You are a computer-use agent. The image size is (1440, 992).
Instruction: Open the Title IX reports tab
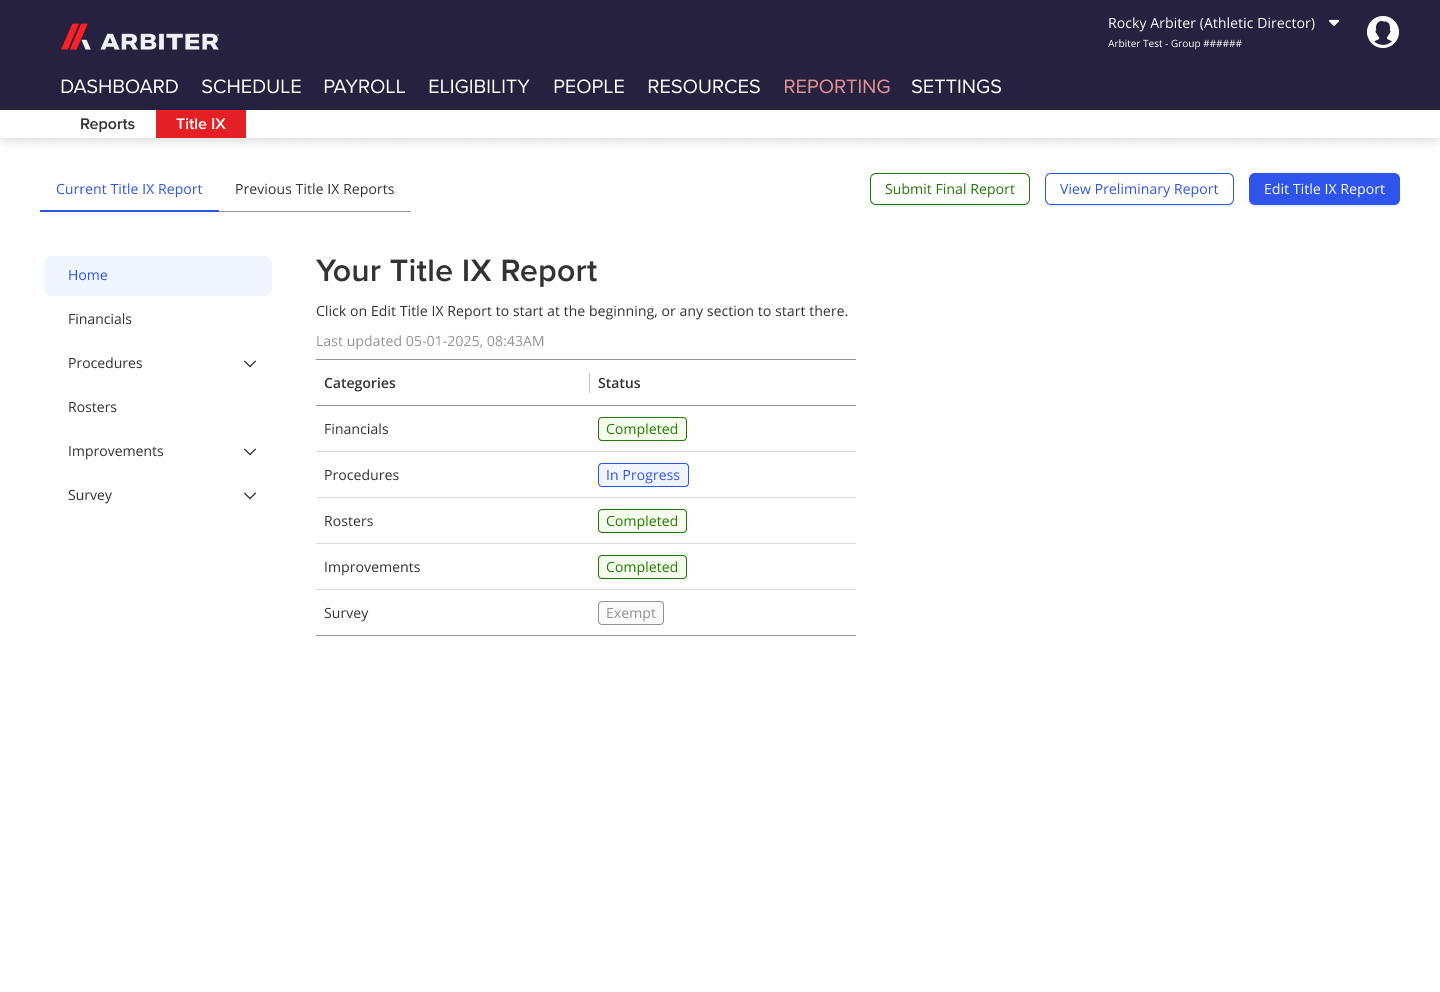(x=200, y=123)
